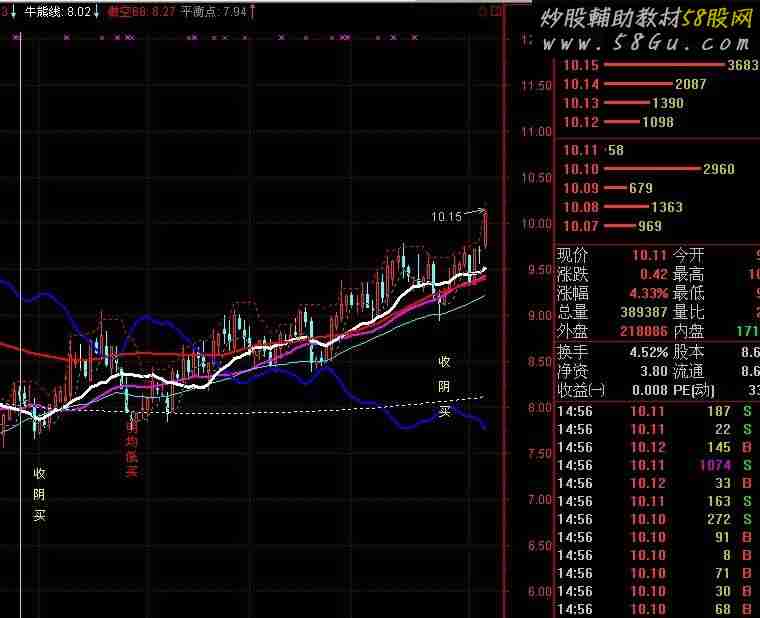Click the small red box icons atop chart
Viewport: 760px width, 618px height.
tap(489, 12)
